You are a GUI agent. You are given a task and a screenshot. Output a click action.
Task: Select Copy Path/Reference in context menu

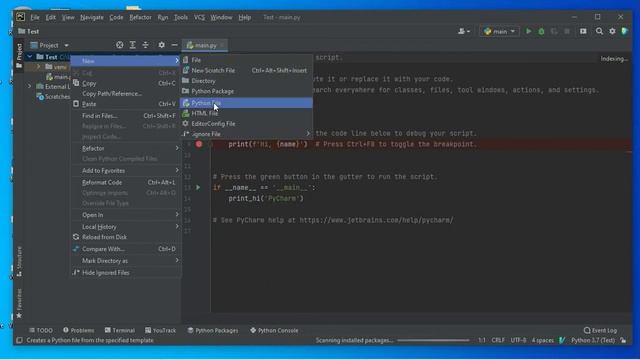tap(126, 93)
